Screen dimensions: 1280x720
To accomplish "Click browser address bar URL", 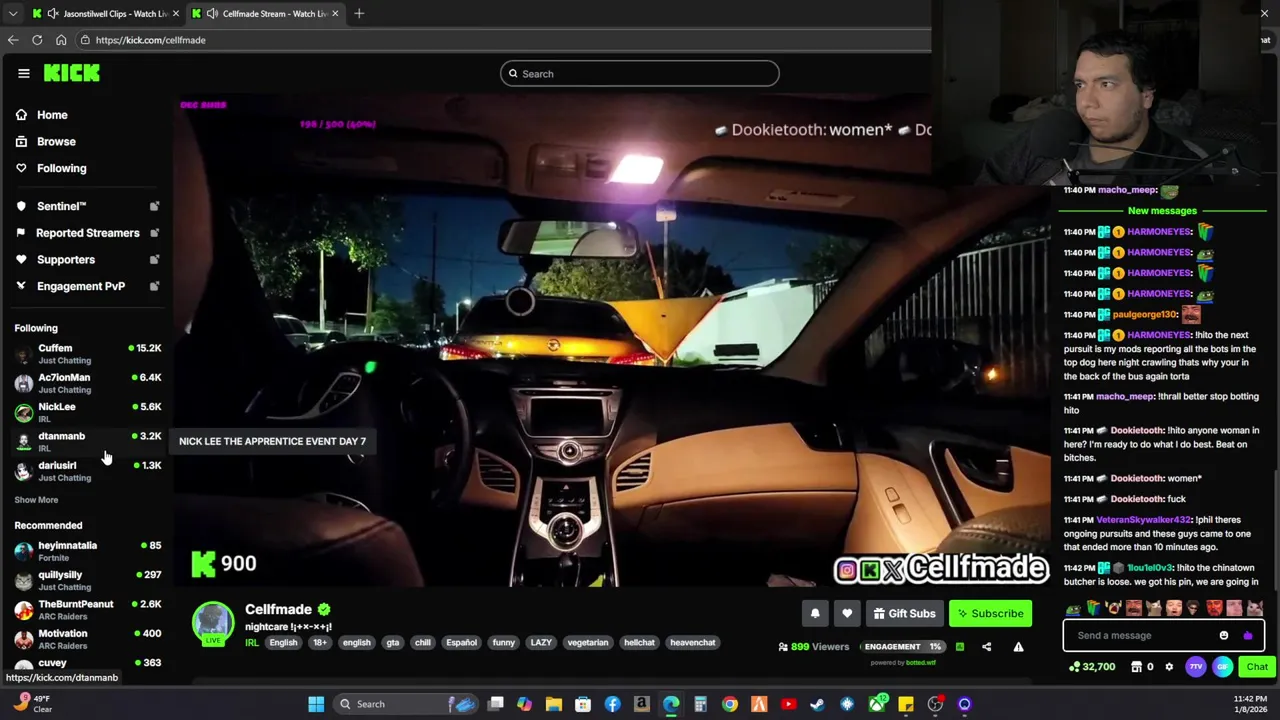I will pyautogui.click(x=150, y=40).
